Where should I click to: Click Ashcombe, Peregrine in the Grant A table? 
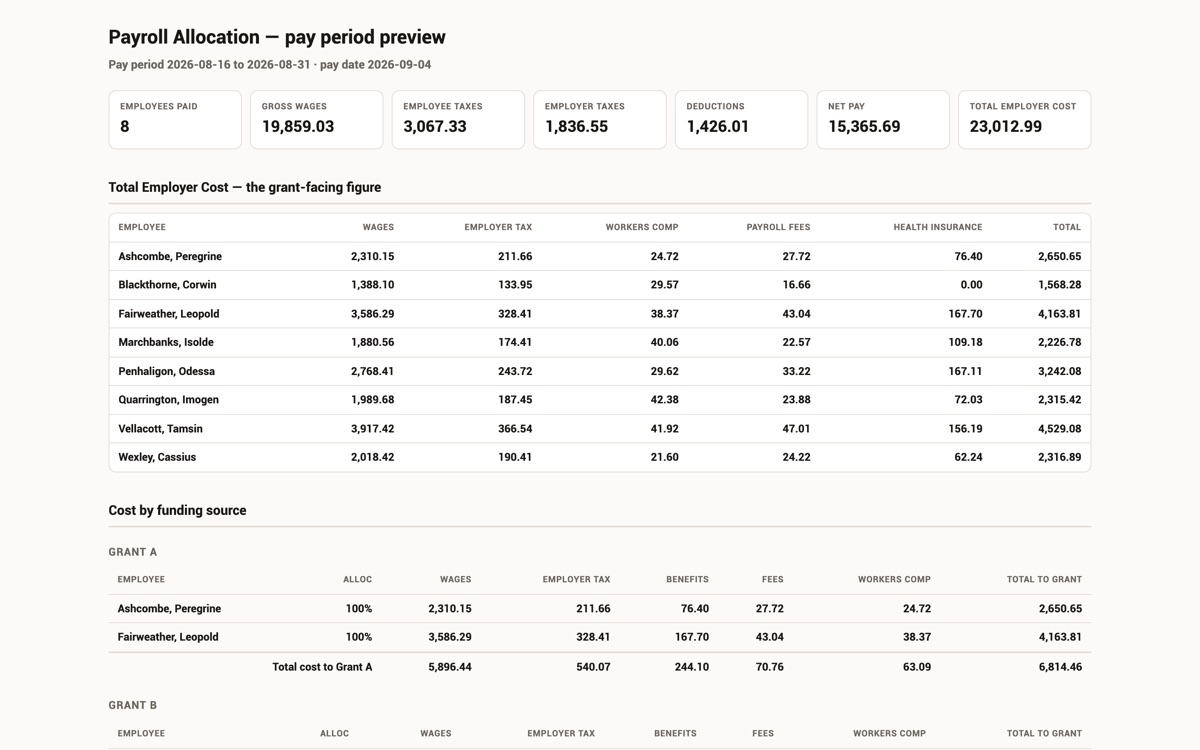coord(169,609)
